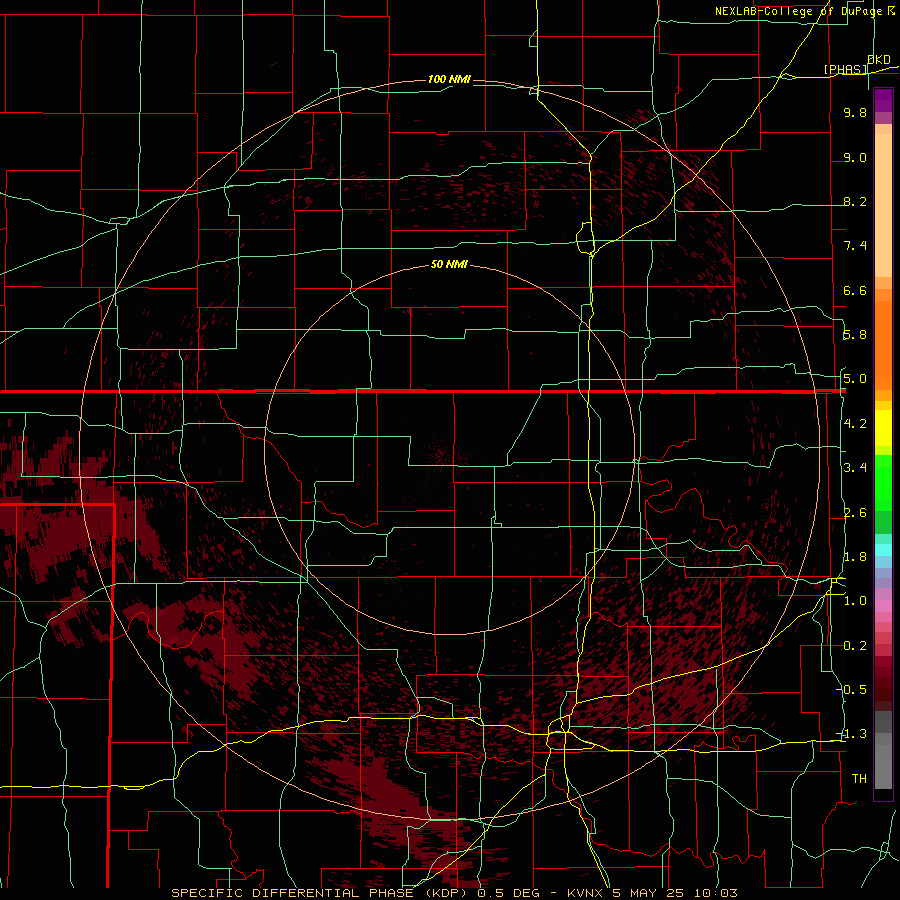Screen dimensions: 900x900
Task: Click the 8.2 scale value
Action: [x=855, y=201]
